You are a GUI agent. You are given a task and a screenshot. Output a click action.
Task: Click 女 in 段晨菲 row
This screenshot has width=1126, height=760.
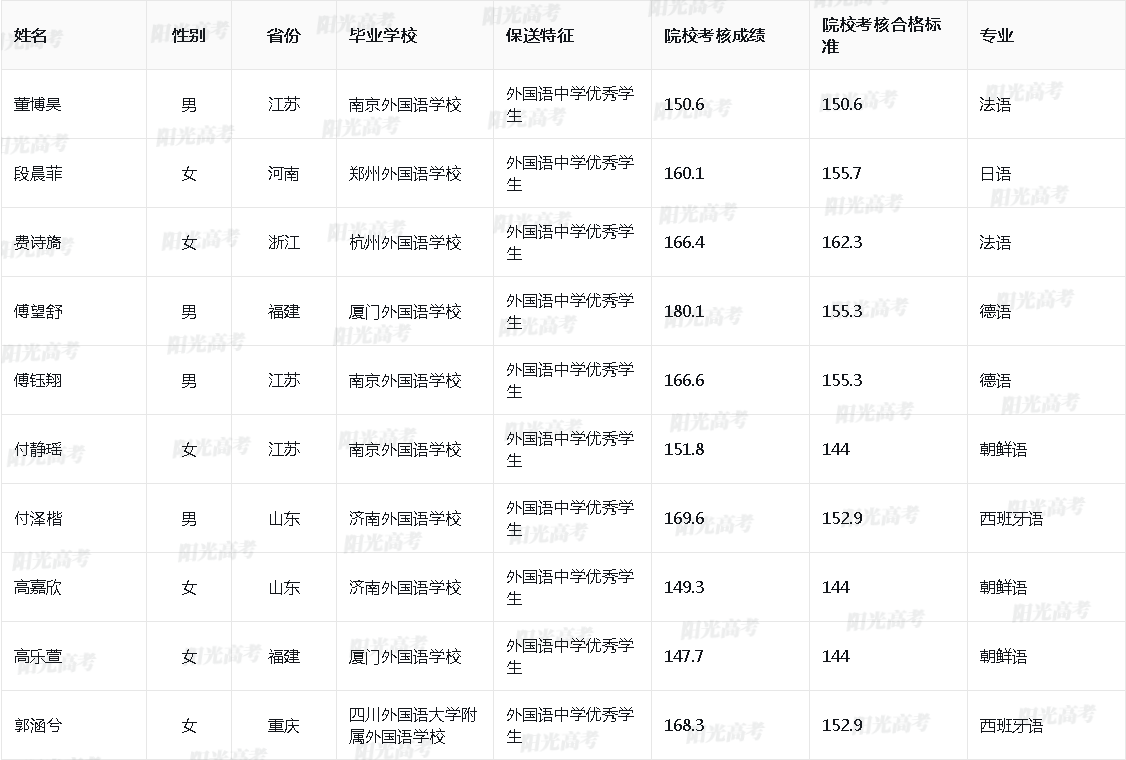pyautogui.click(x=189, y=173)
